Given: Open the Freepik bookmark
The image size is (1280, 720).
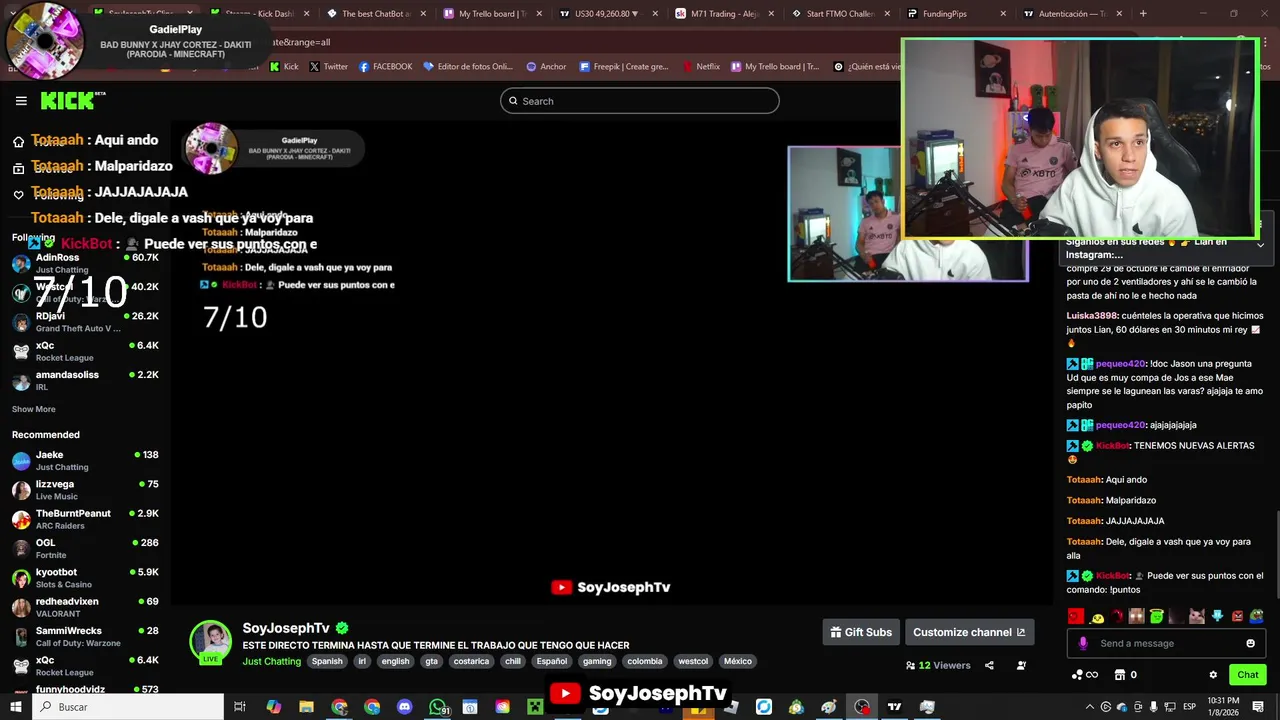Looking at the screenshot, I should (x=622, y=67).
